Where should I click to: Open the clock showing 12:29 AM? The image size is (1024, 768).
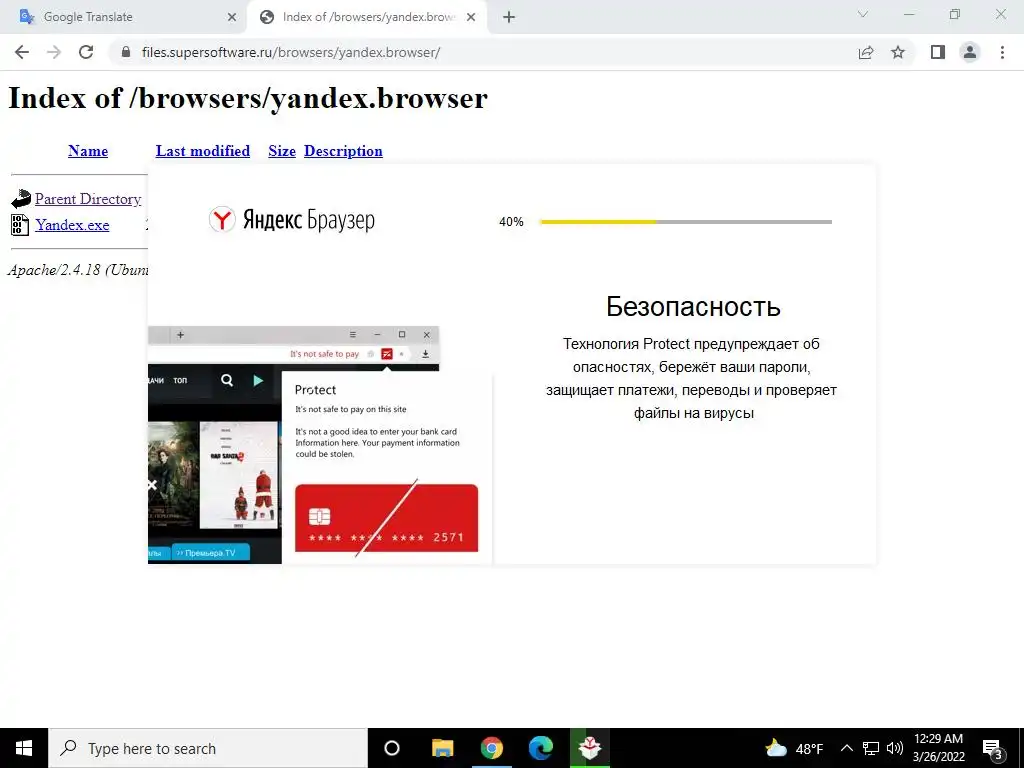click(x=938, y=748)
